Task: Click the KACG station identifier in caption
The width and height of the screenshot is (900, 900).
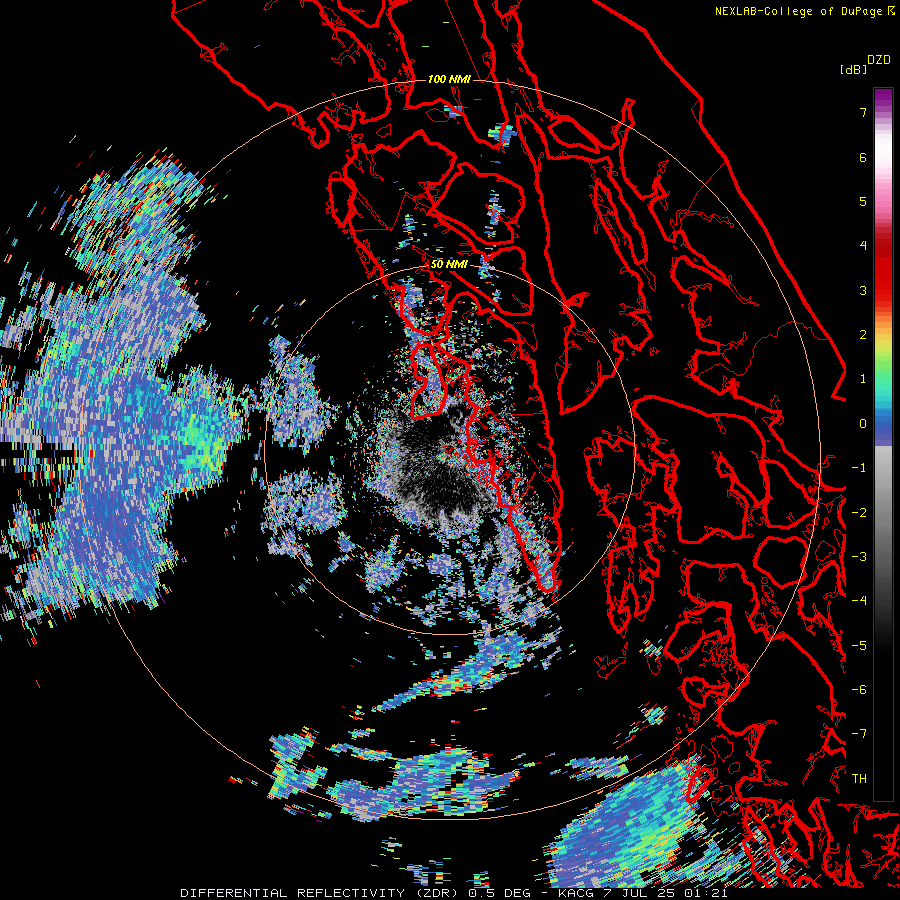Action: pyautogui.click(x=578, y=893)
